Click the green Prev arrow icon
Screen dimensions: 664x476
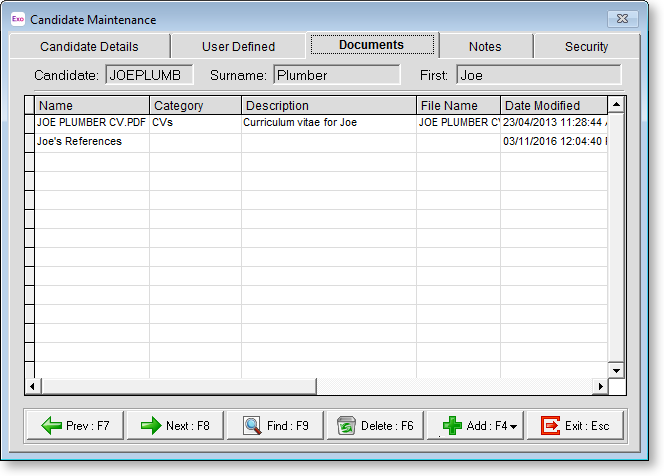[51, 426]
